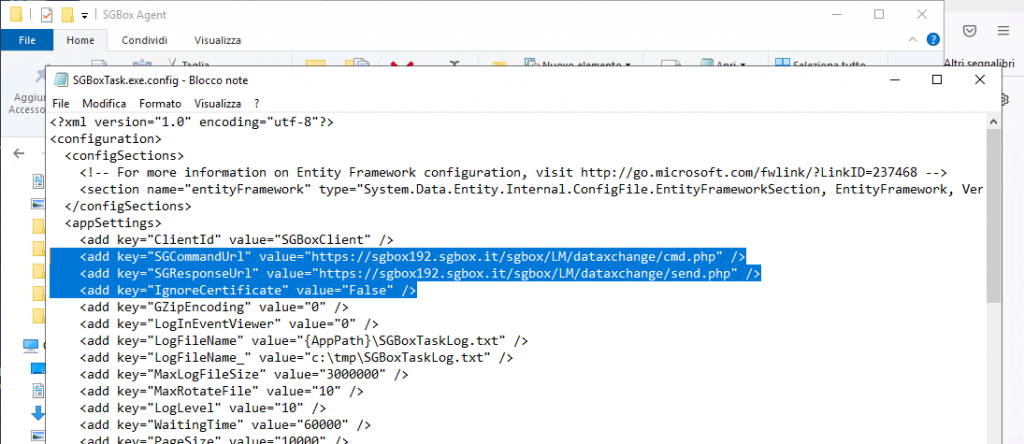Image resolution: width=1024 pixels, height=444 pixels.
Task: Switch to Explorer's Visualizza ribbon tab
Action: (217, 40)
